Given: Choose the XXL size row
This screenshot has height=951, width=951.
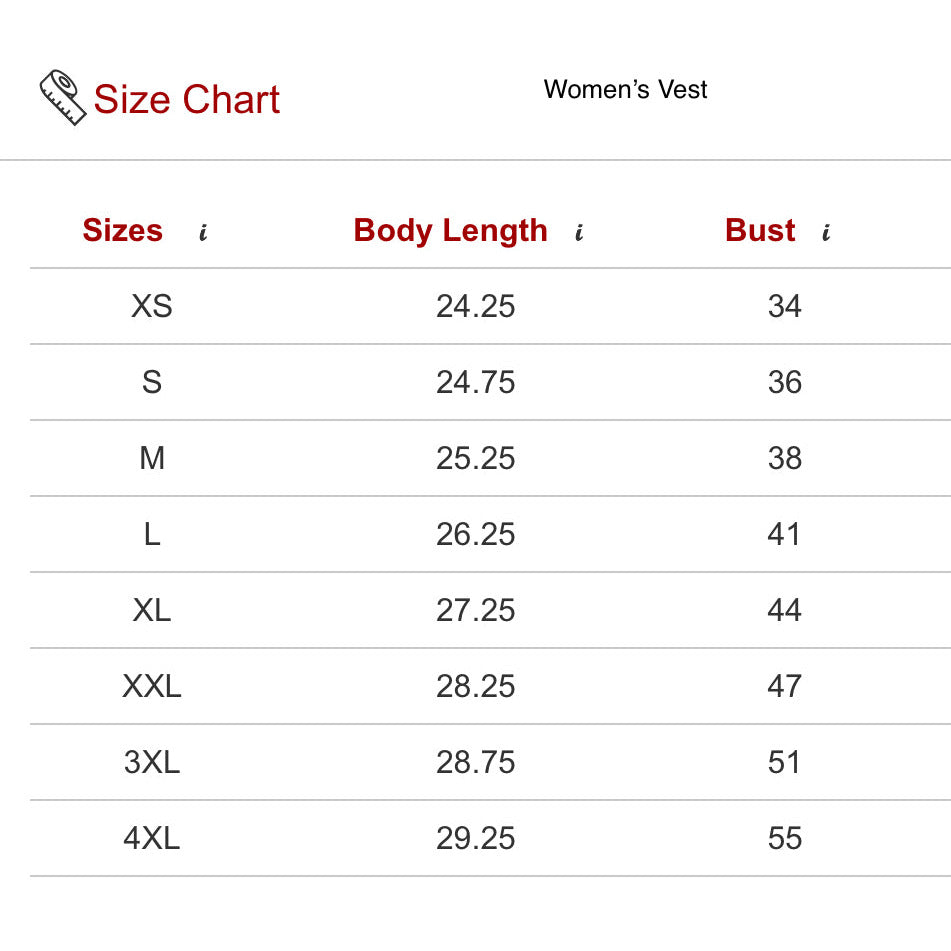Looking at the screenshot, I should pyautogui.click(x=152, y=686).
